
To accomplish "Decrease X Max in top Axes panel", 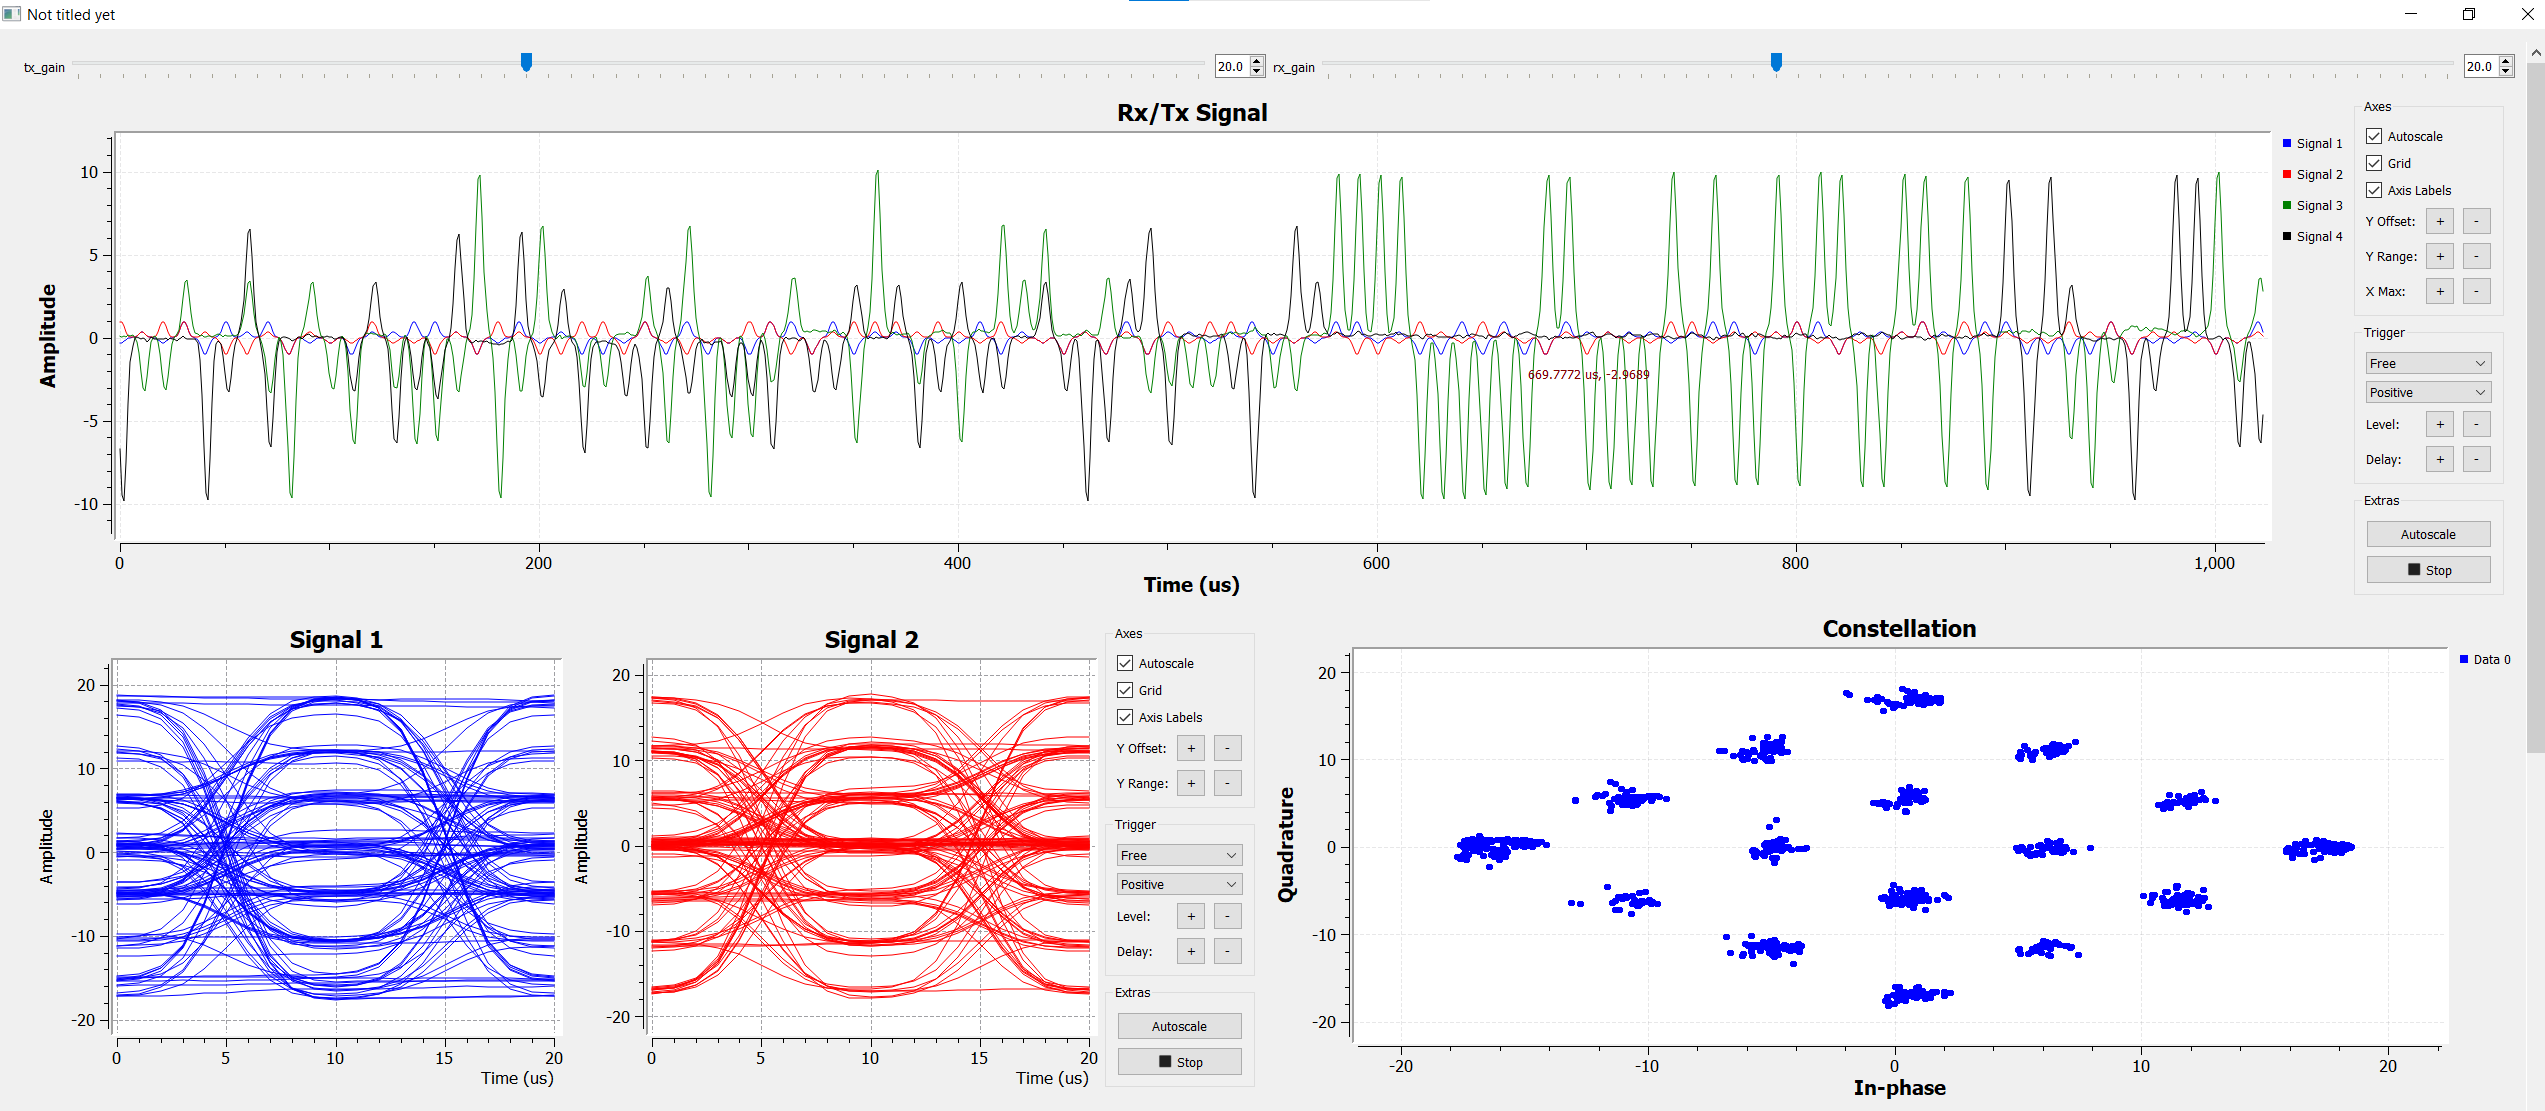I will 2476,291.
